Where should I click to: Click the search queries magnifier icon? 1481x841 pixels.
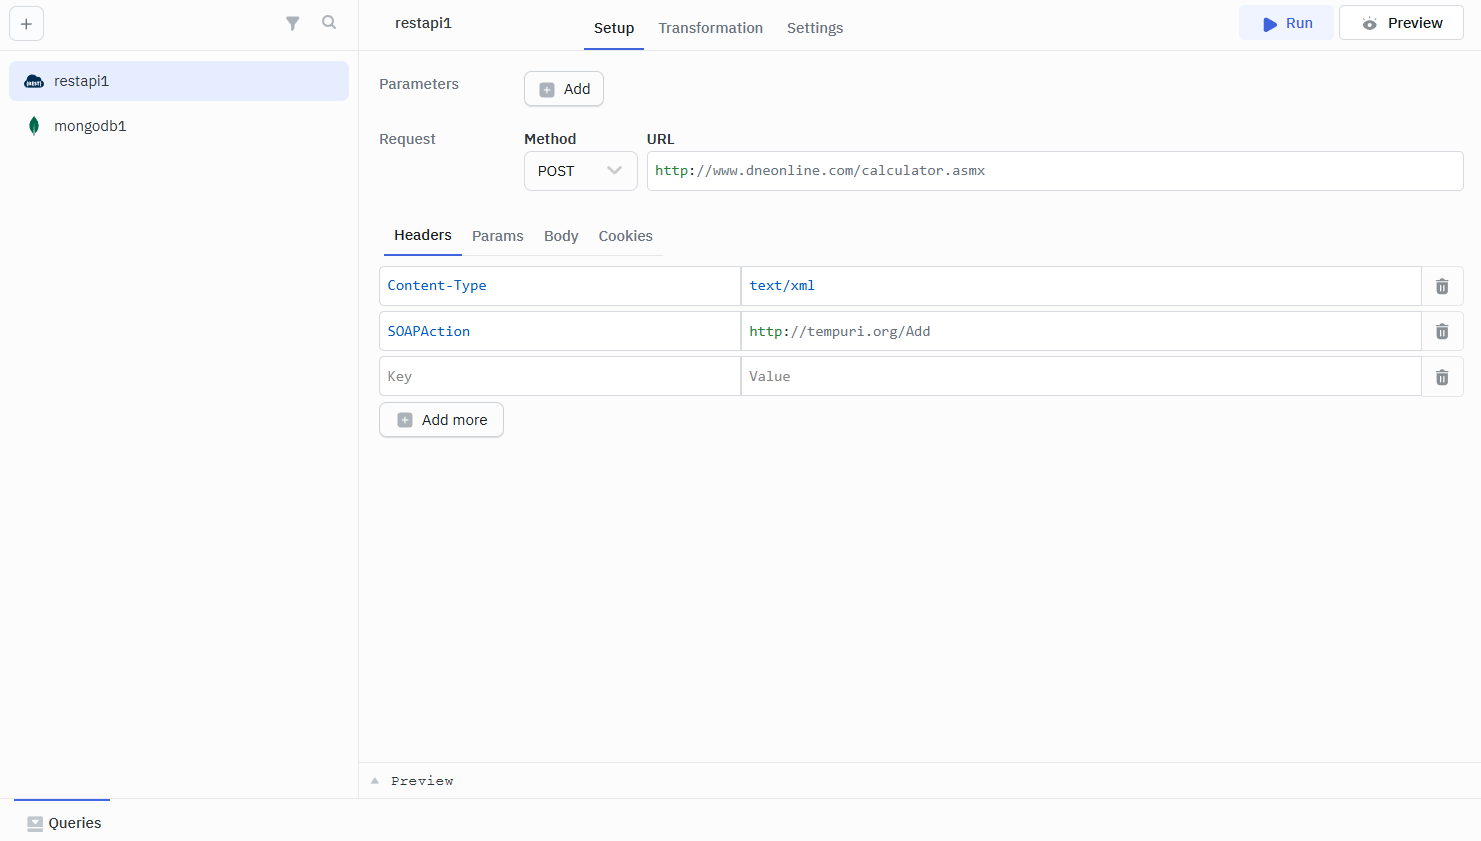tap(329, 23)
